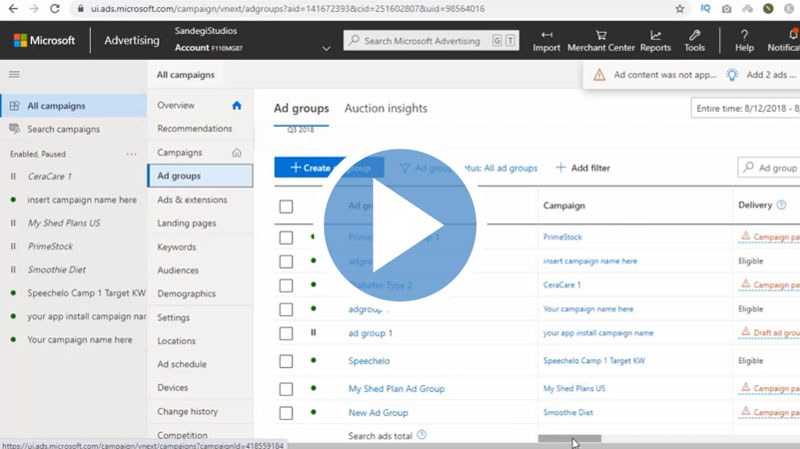Select the Ad groups tab
Screen dimensions: 800x449
(x=301, y=108)
